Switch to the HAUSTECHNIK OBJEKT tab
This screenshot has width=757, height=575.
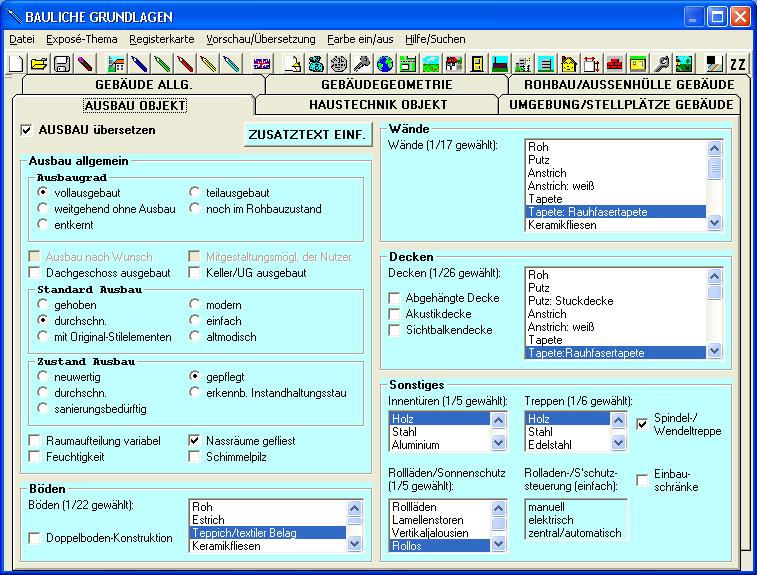(377, 104)
